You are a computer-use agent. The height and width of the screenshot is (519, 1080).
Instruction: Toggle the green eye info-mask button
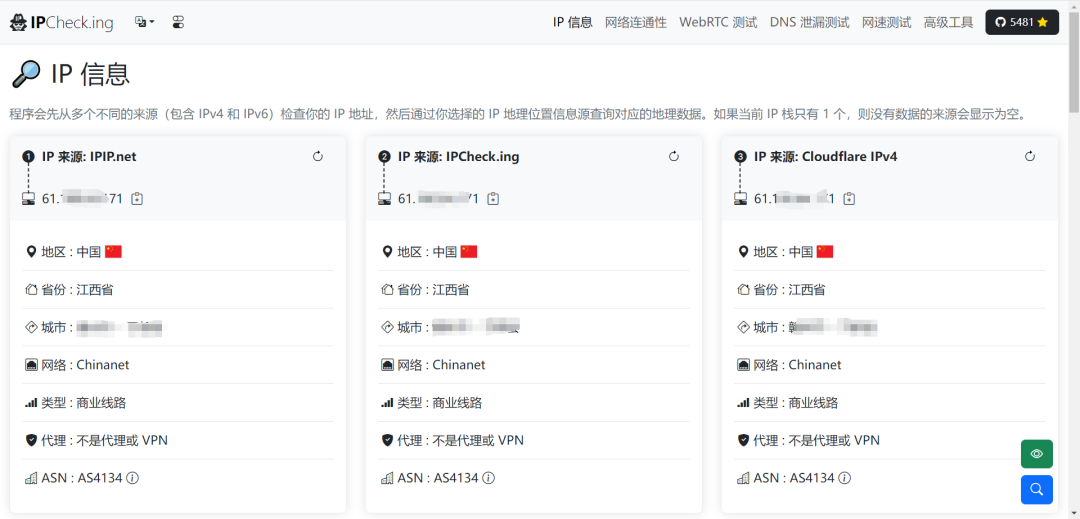tap(1037, 454)
